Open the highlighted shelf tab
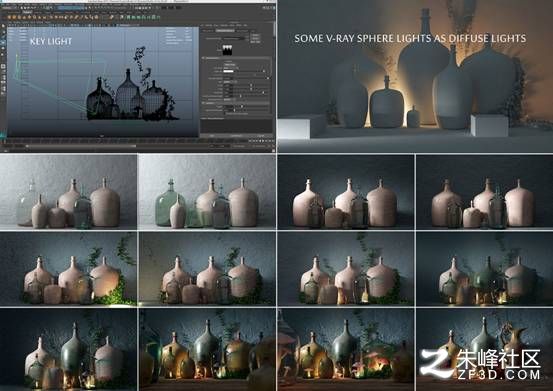 coord(27,12)
